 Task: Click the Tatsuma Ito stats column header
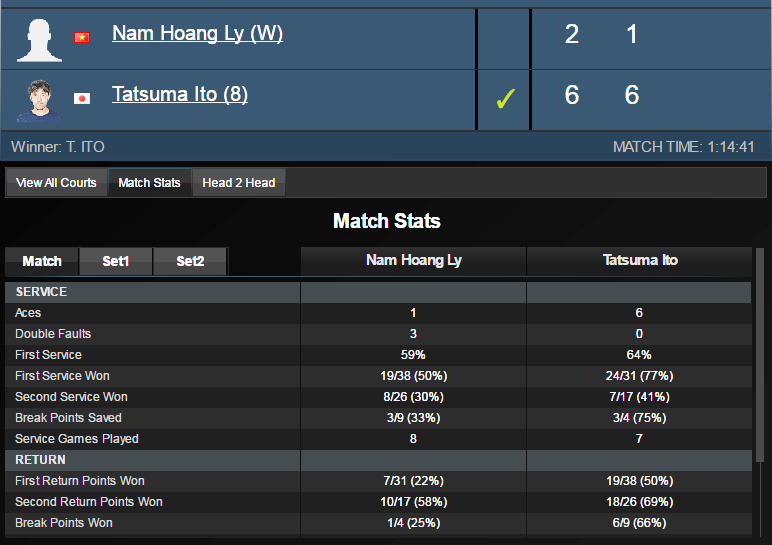(x=639, y=261)
